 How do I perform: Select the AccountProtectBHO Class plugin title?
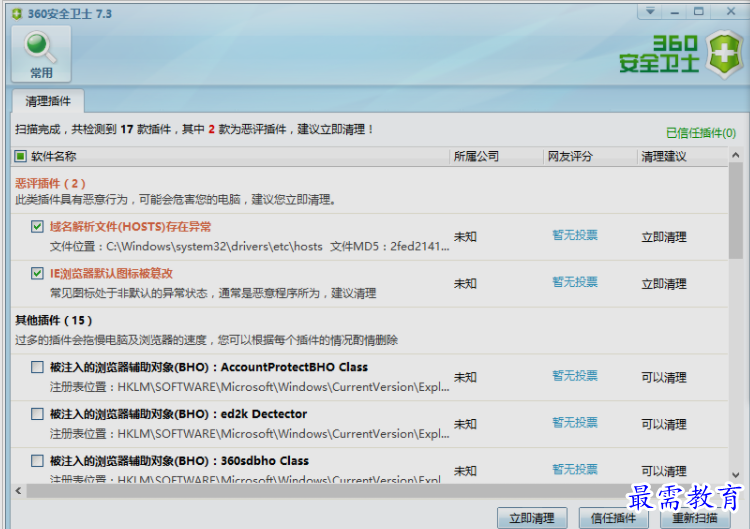(x=209, y=367)
